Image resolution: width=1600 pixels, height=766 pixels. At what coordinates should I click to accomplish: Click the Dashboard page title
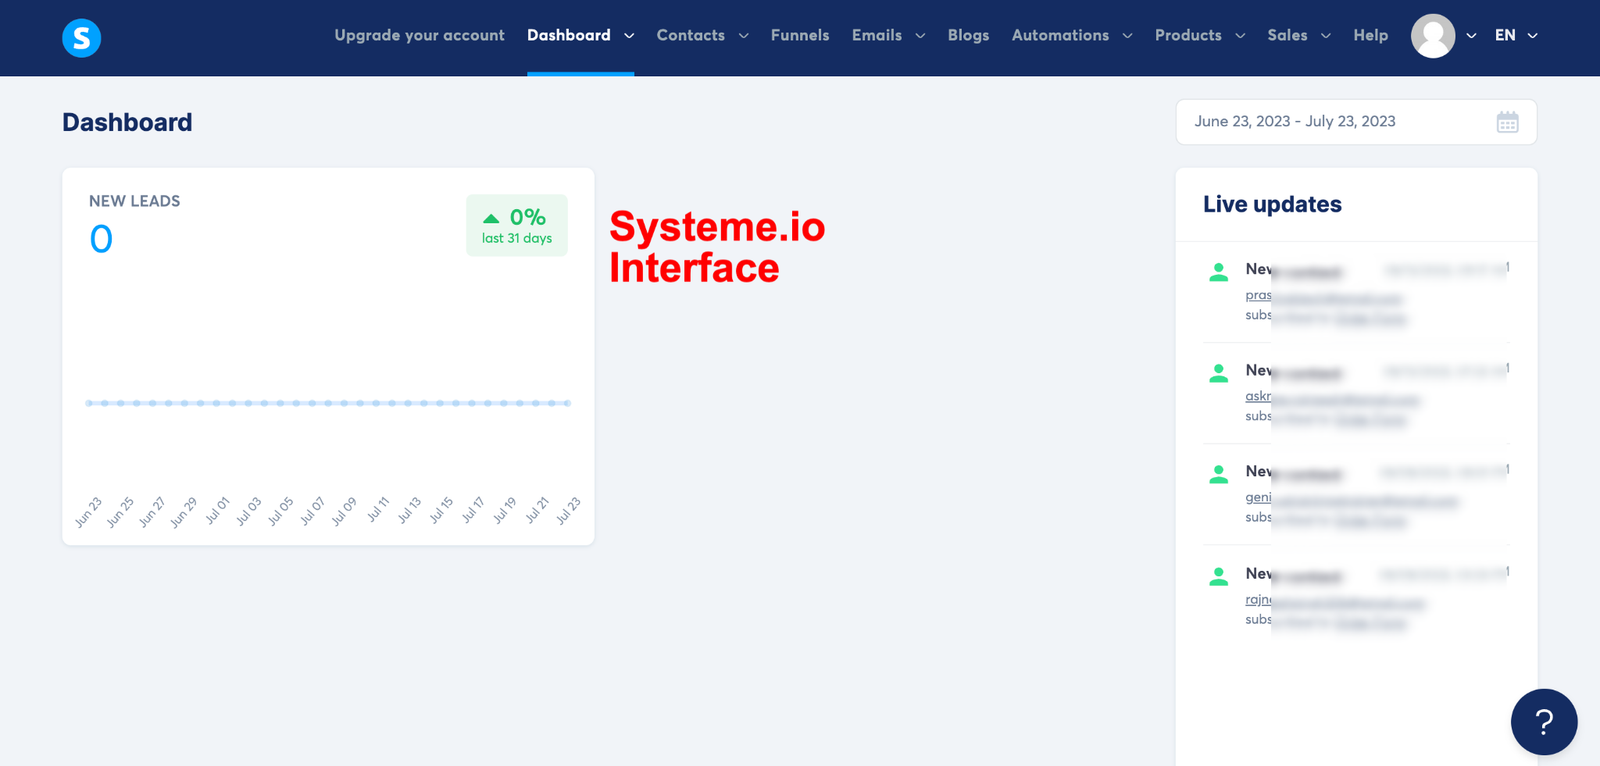[127, 122]
